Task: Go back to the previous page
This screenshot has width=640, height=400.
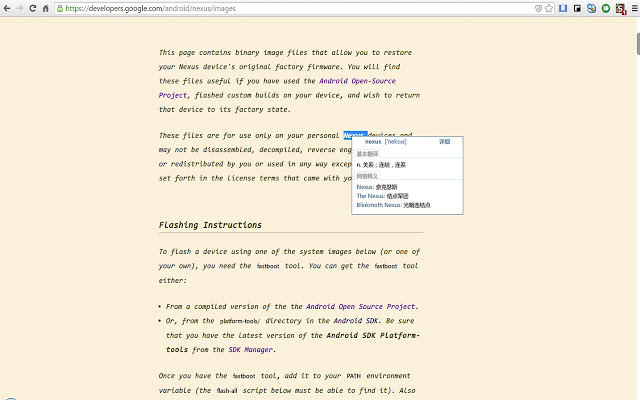Action: [x=7, y=8]
